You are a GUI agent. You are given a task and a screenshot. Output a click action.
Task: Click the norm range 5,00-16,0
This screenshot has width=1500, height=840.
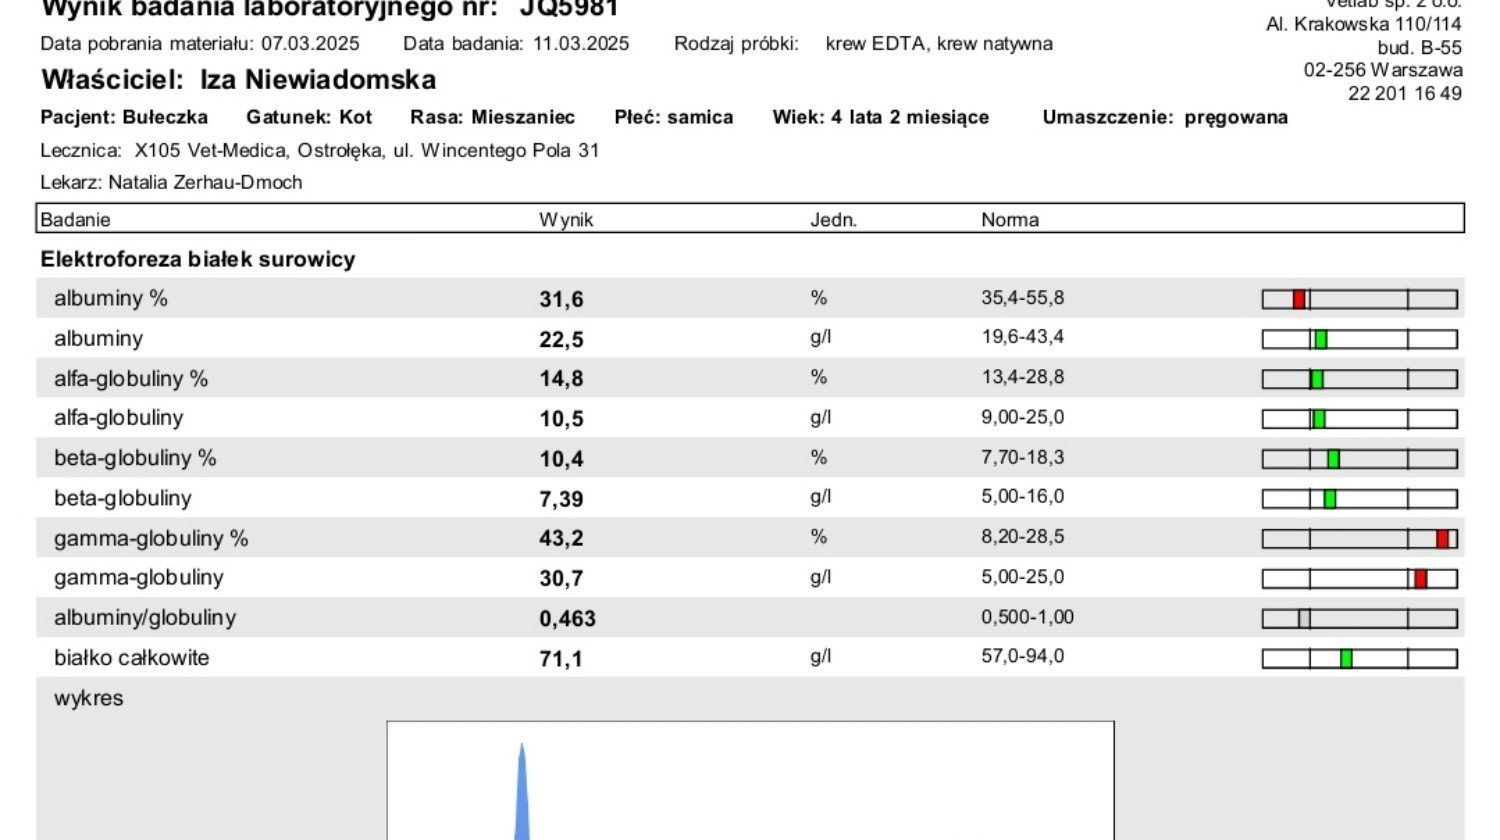(x=1023, y=497)
